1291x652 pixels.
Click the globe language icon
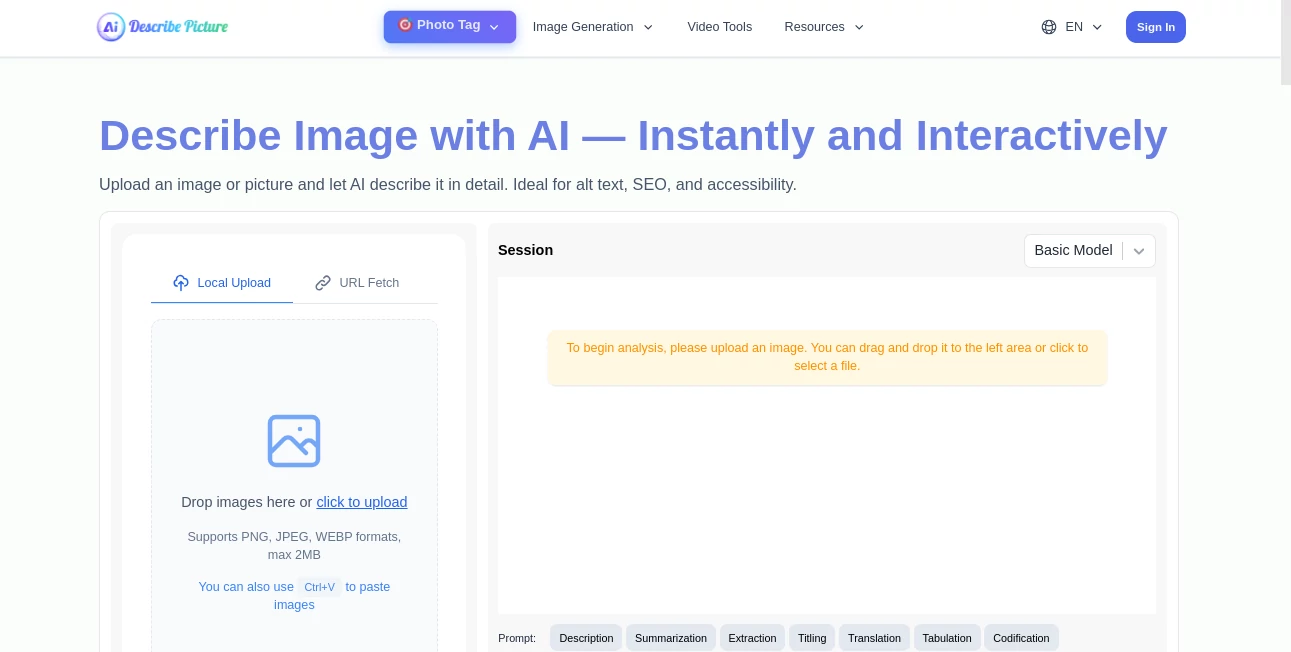(1049, 27)
